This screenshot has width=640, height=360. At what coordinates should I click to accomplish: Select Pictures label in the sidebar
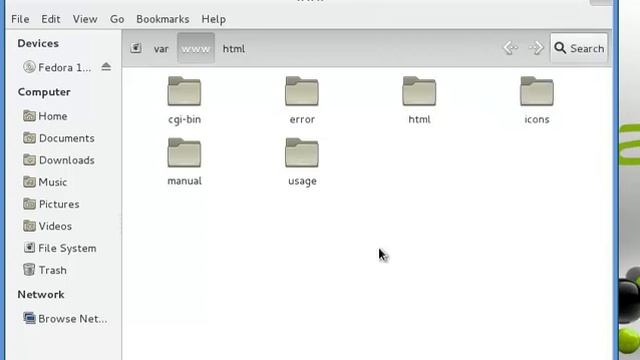click(59, 204)
